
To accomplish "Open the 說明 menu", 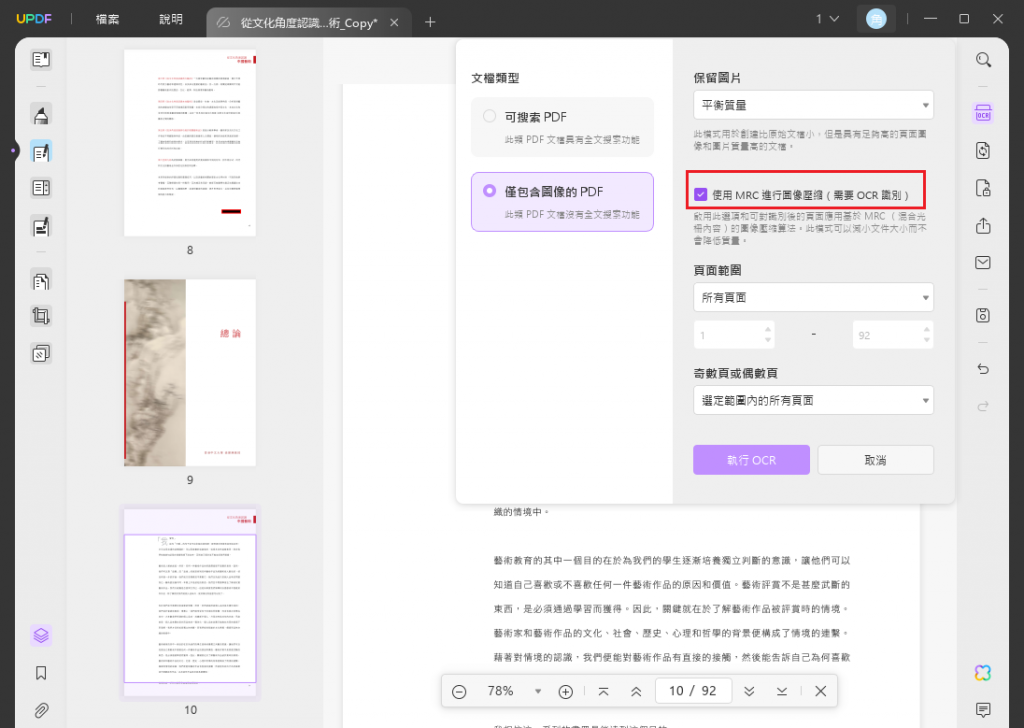I will click(171, 19).
